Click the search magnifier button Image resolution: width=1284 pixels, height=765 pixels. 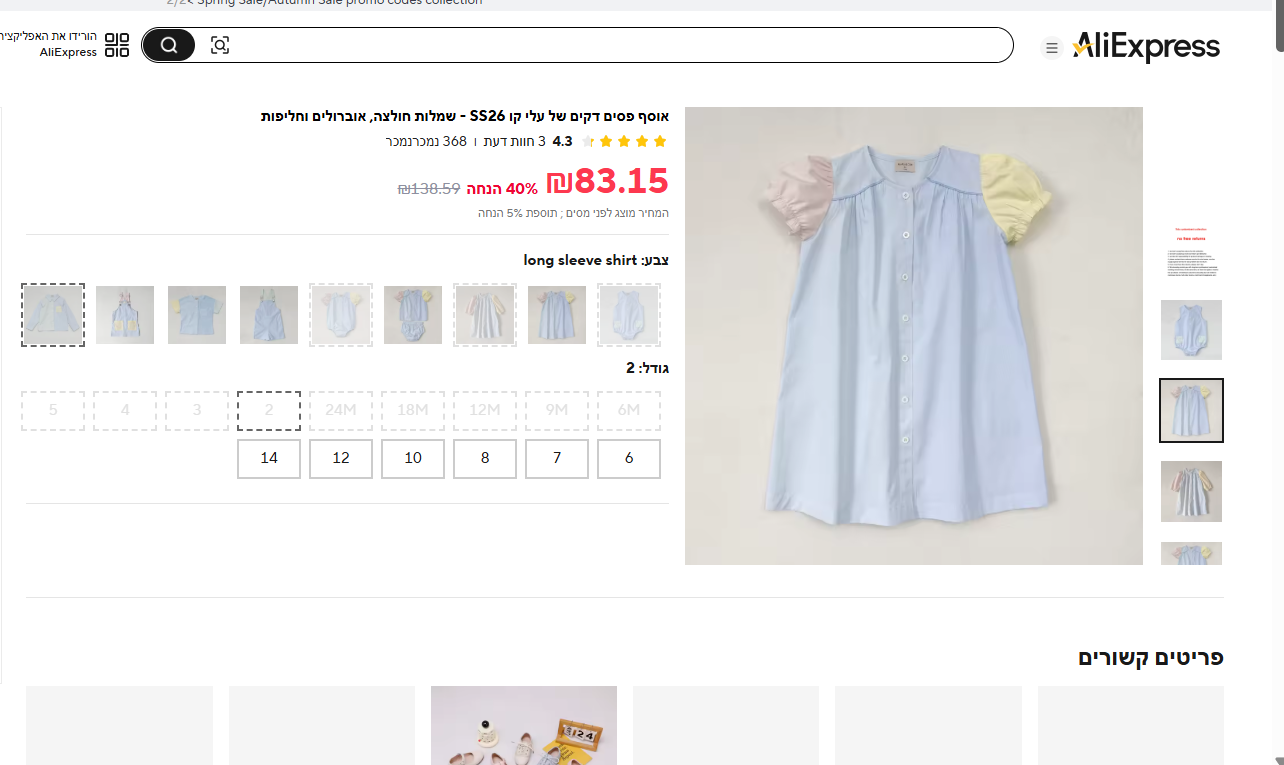[x=169, y=45]
